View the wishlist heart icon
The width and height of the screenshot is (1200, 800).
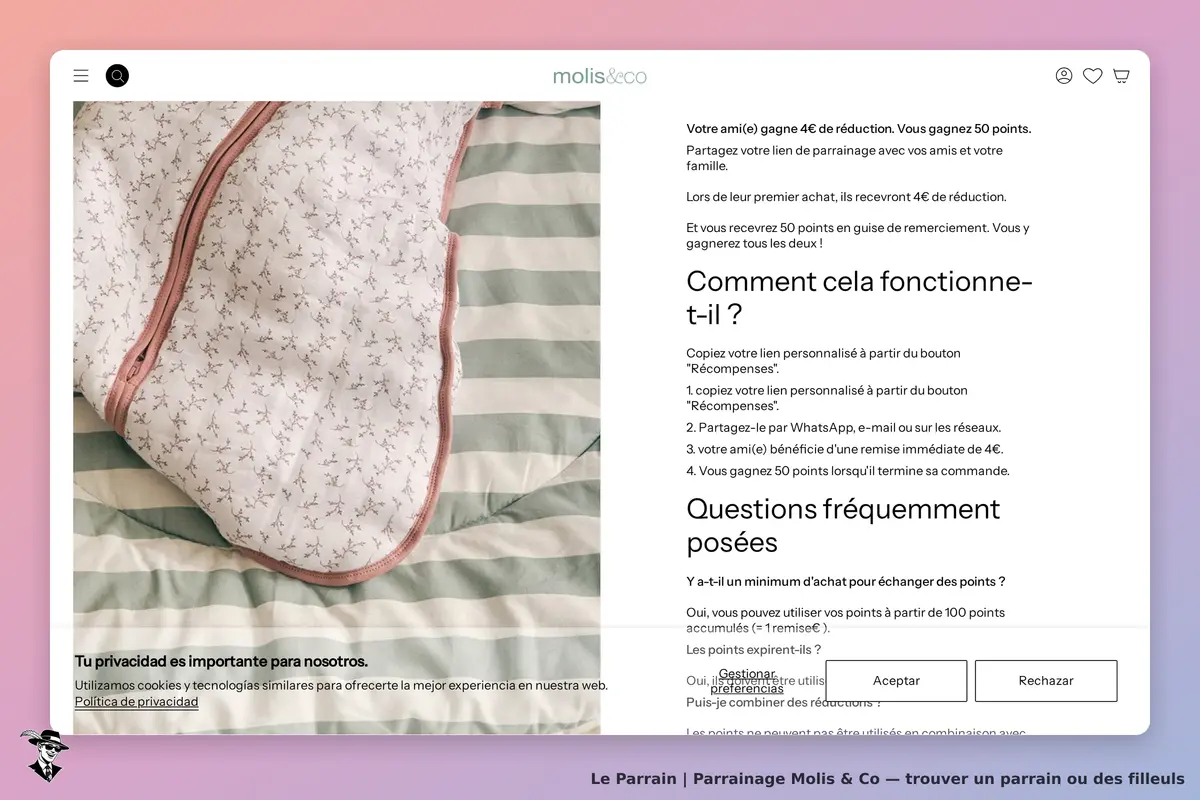(x=1093, y=76)
